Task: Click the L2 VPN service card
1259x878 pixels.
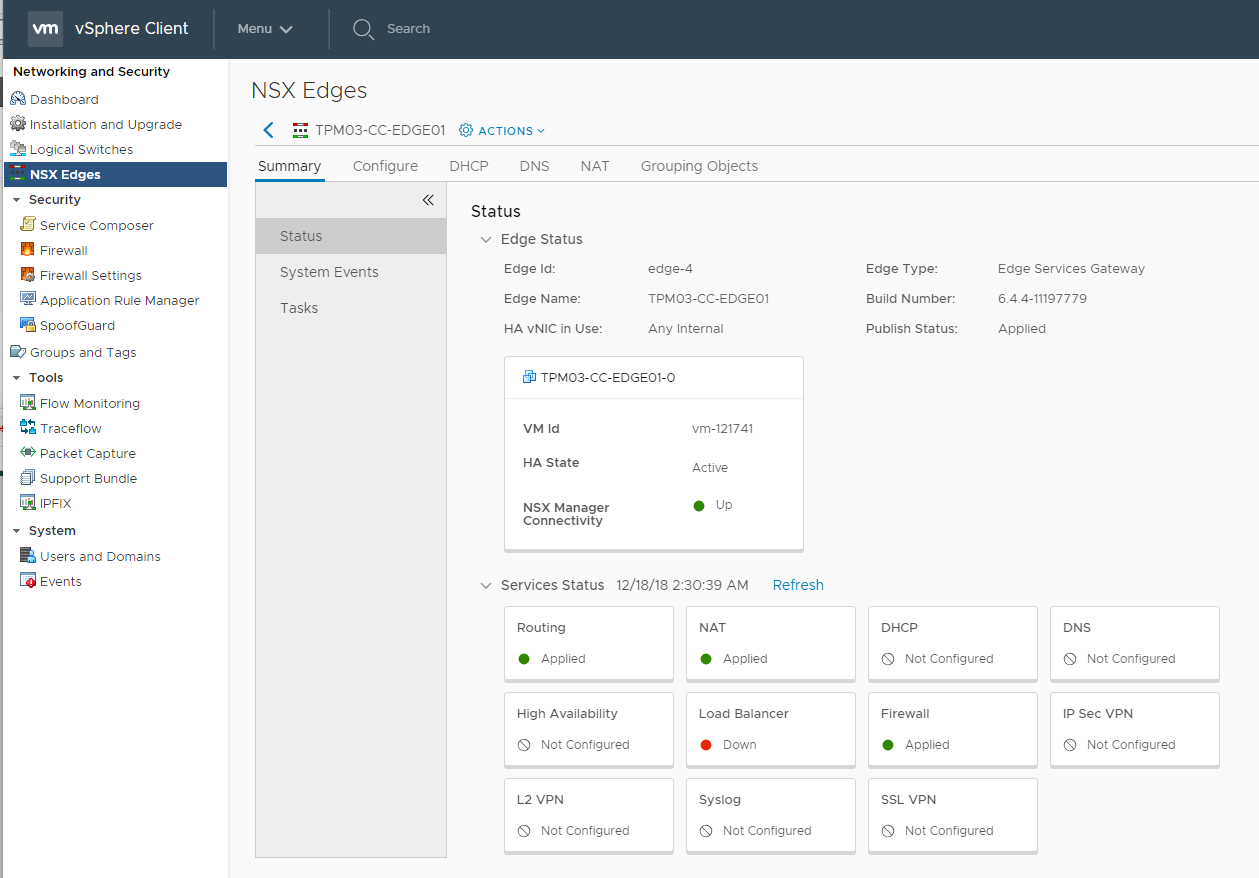Action: [588, 815]
